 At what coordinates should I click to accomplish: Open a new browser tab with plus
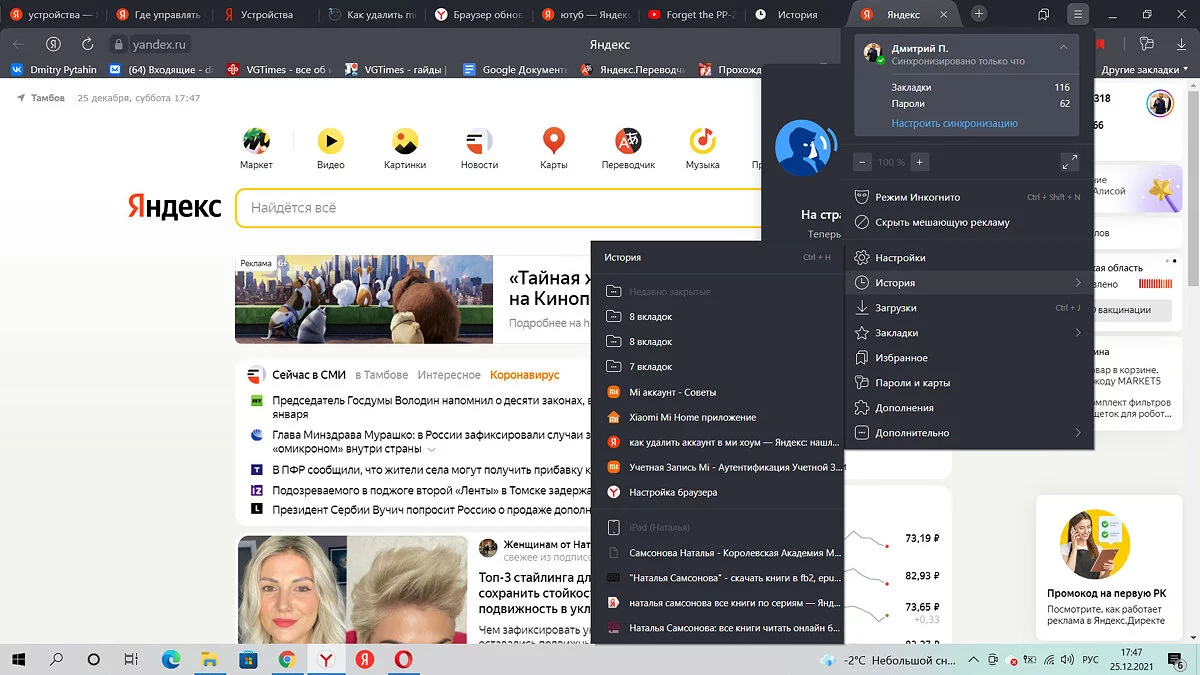pos(979,14)
